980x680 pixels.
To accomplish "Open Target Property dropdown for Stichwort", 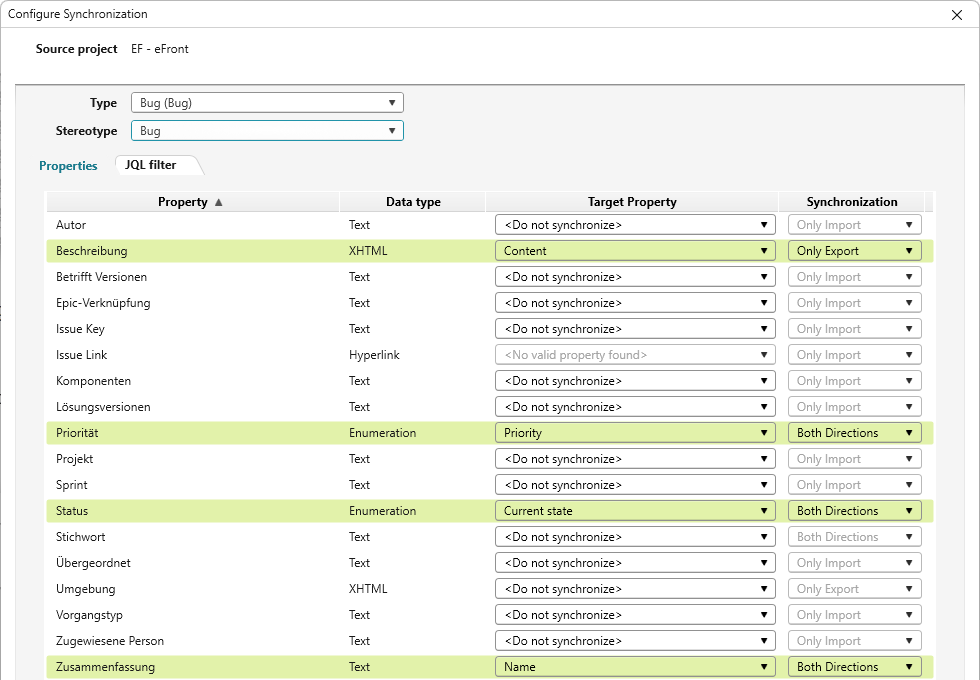I will [x=635, y=537].
